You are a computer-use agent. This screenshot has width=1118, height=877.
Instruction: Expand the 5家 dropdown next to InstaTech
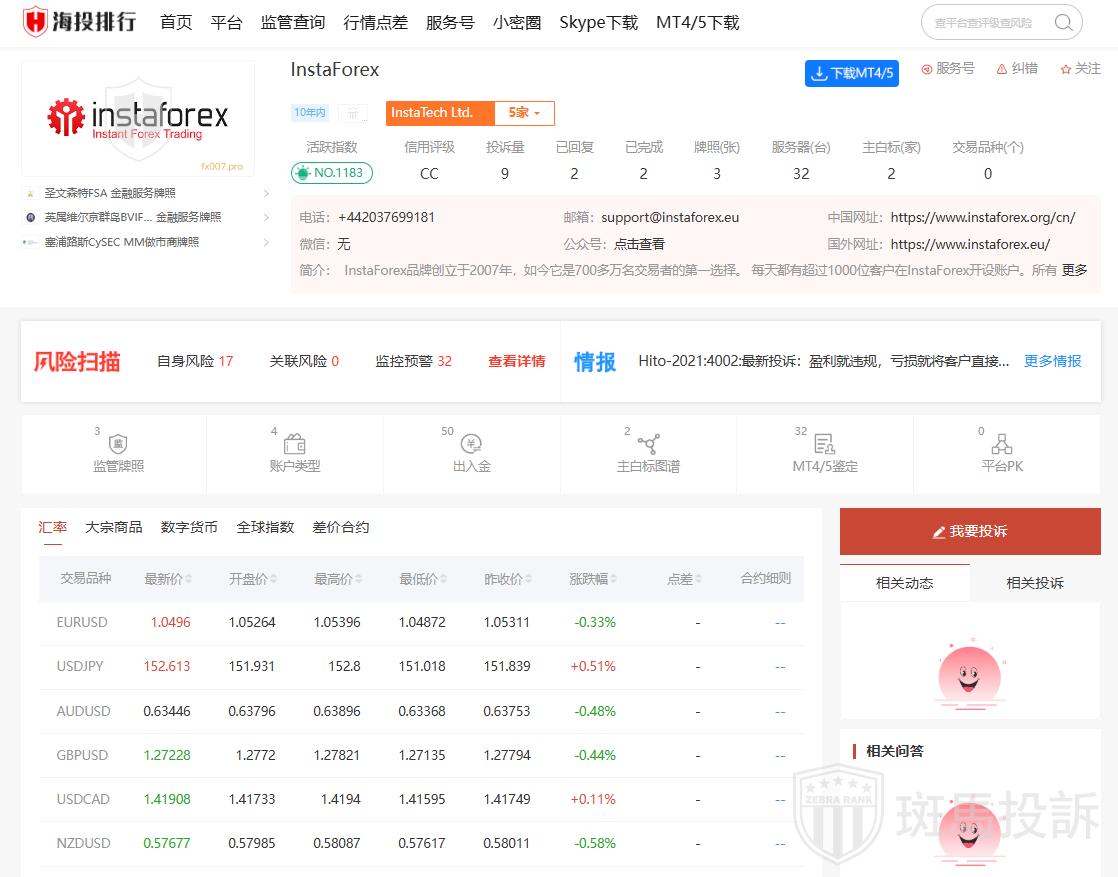pyautogui.click(x=524, y=113)
